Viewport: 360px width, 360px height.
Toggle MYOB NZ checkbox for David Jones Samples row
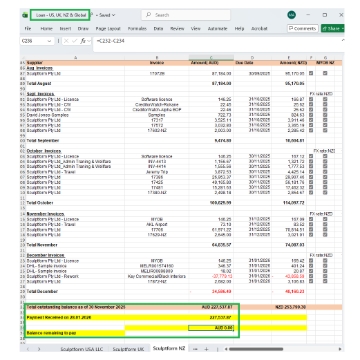click(x=325, y=115)
